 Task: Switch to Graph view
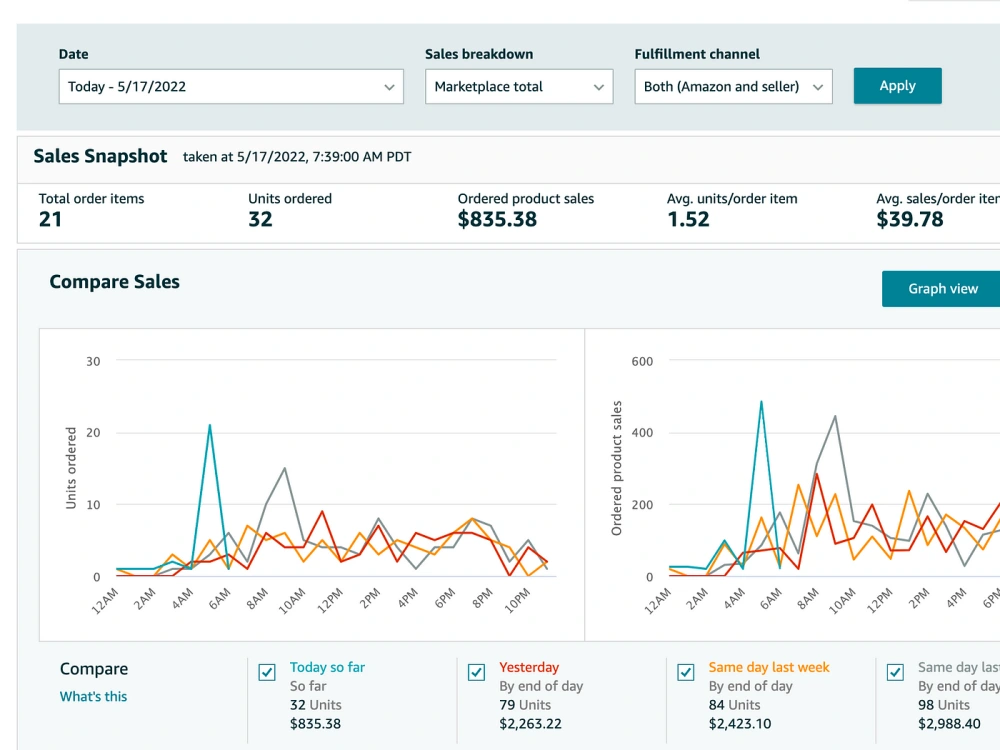[x=943, y=289]
